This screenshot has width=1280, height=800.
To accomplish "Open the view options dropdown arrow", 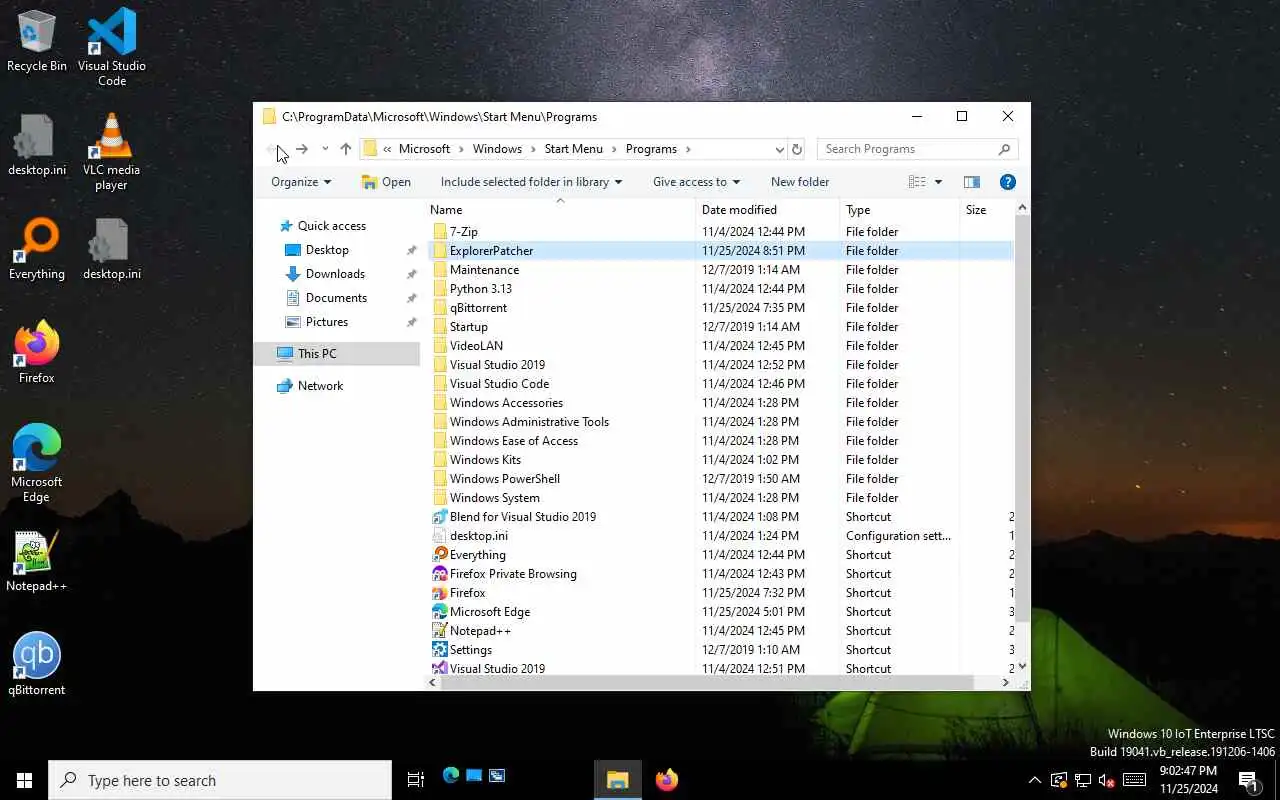I will [938, 182].
